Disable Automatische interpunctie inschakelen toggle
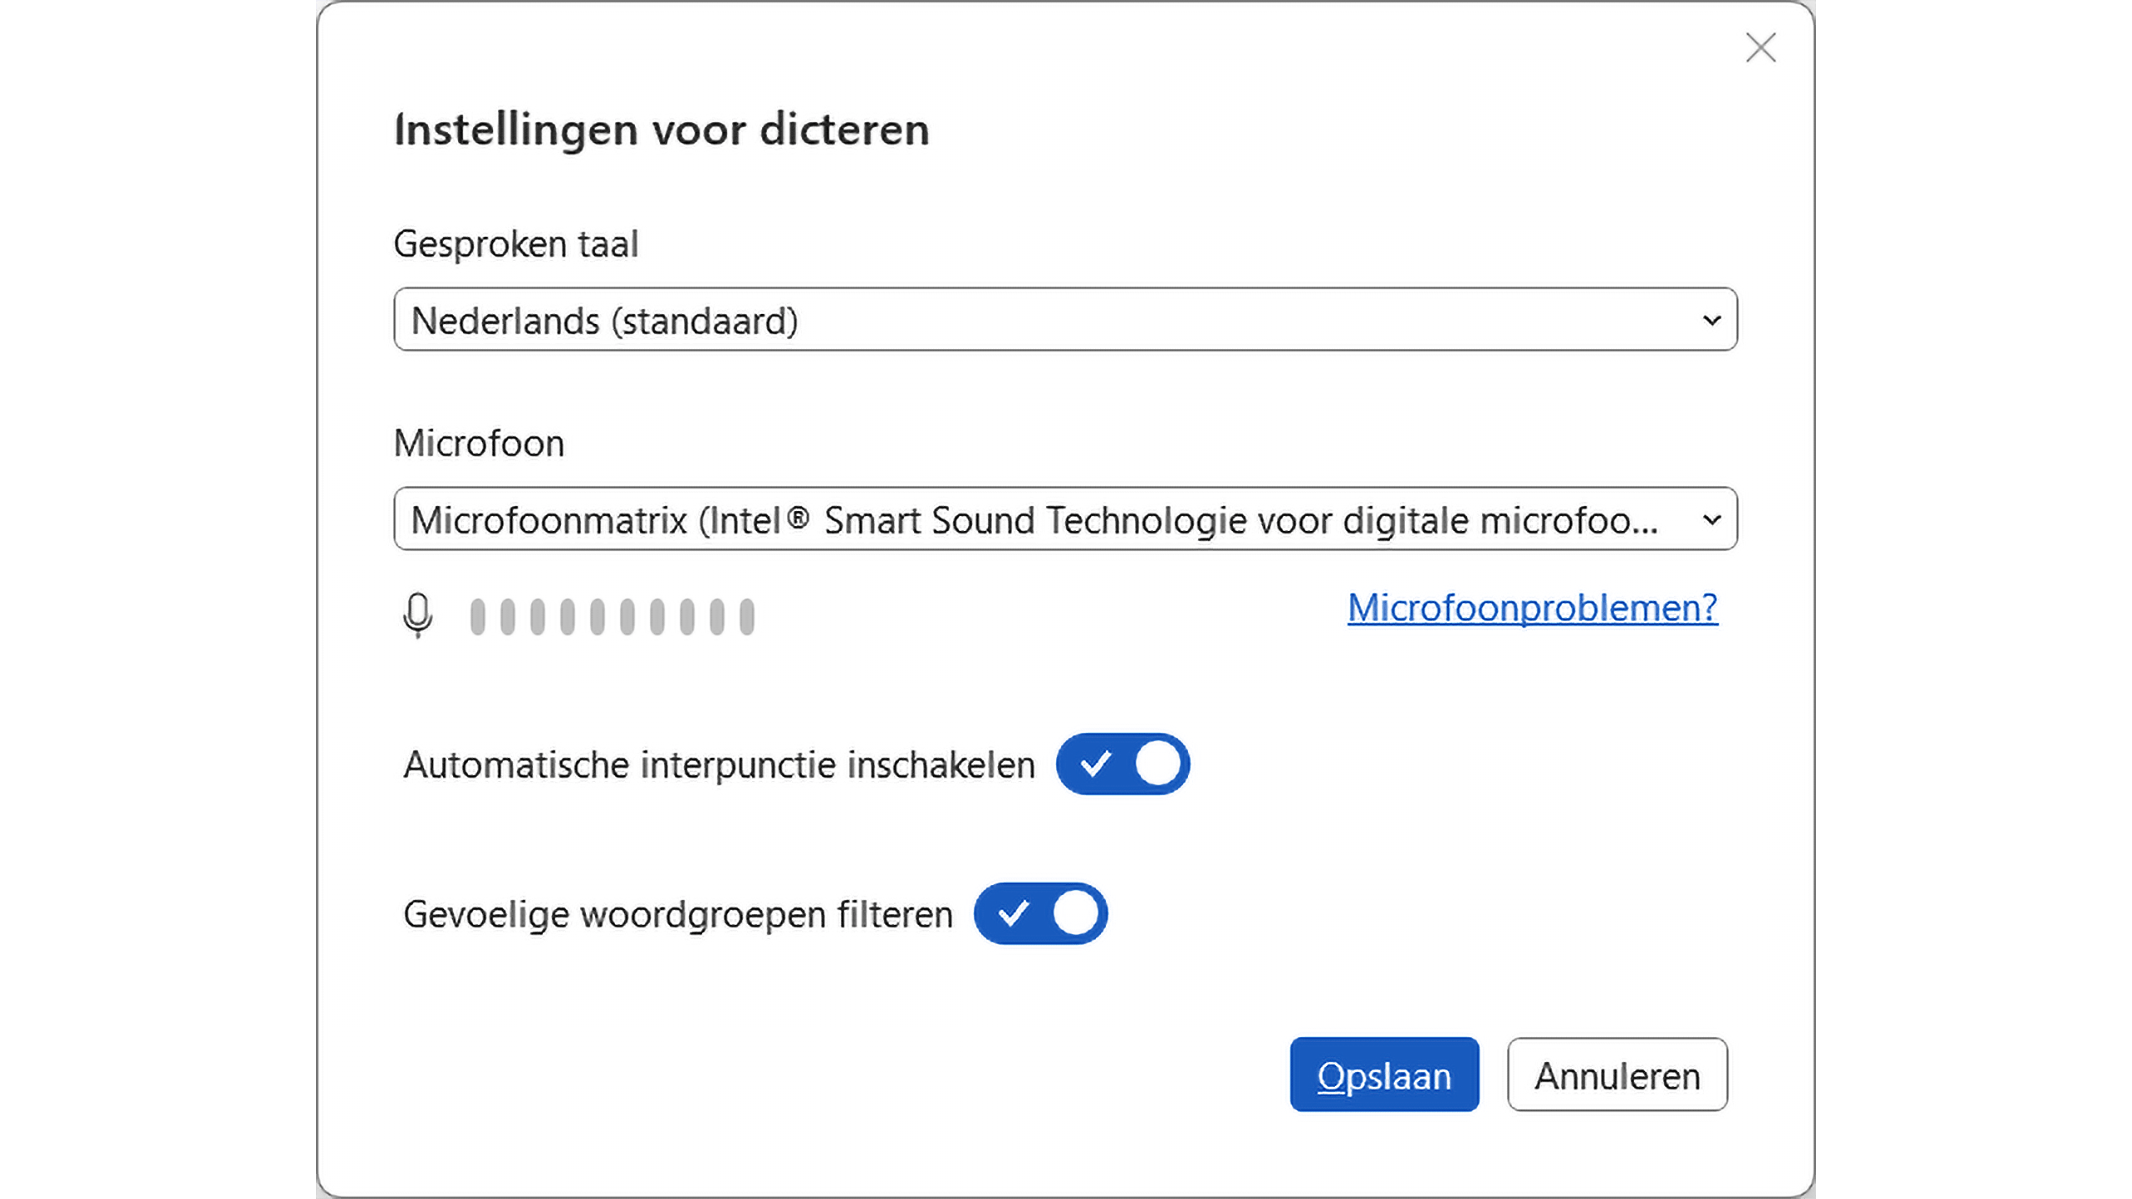The width and height of the screenshot is (2132, 1199). (1122, 764)
